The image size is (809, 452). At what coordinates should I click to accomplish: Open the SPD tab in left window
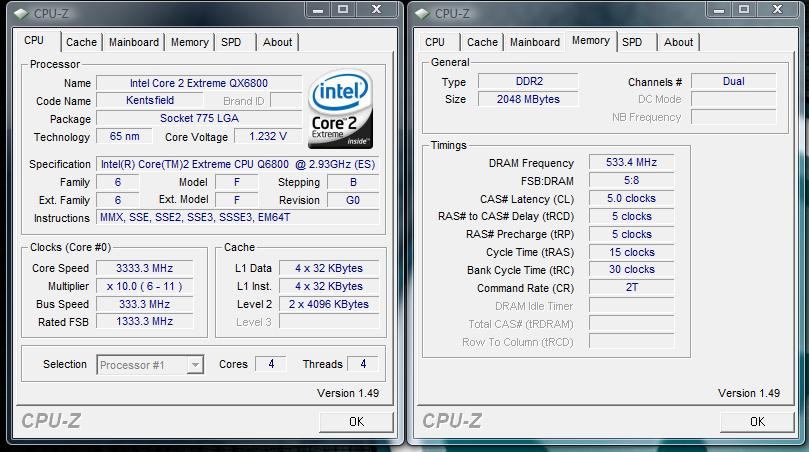pos(231,42)
